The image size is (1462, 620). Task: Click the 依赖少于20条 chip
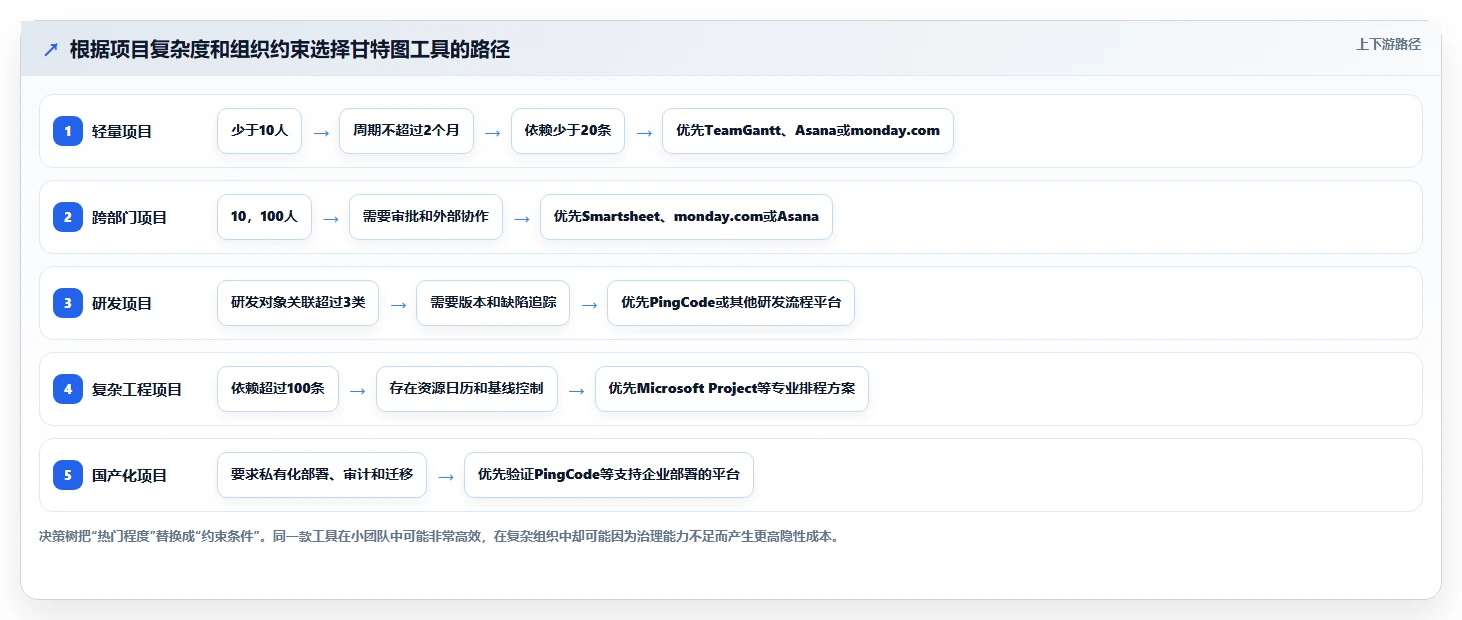click(x=568, y=131)
